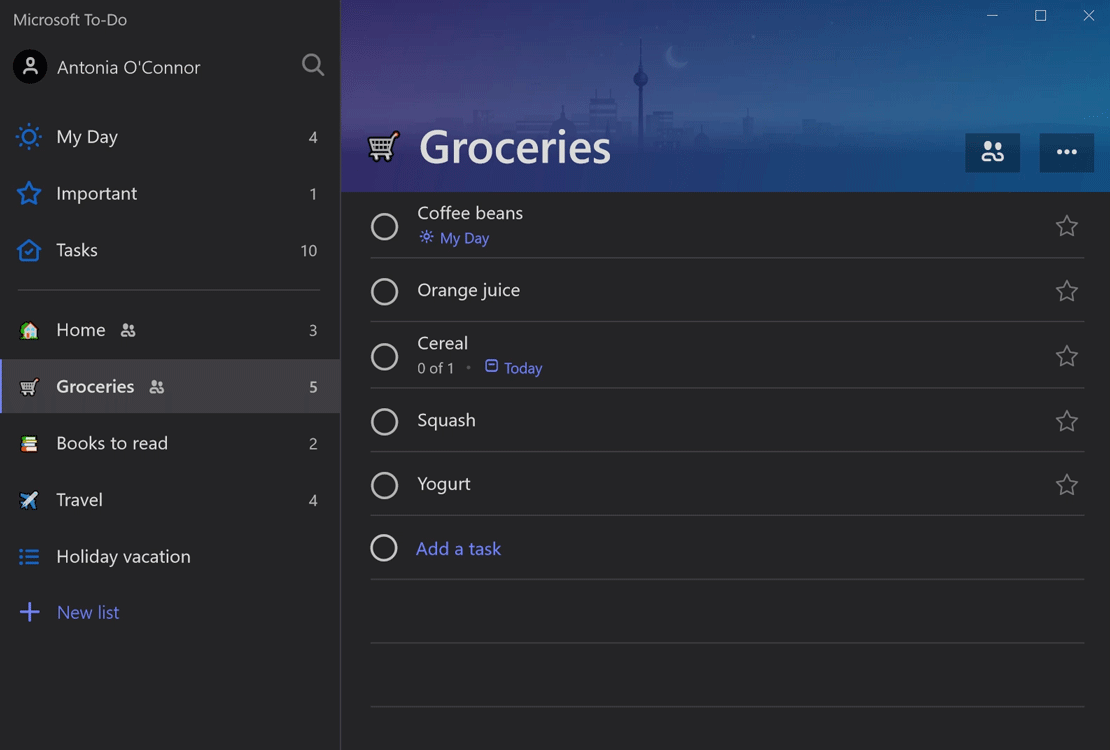Mark Orange juice as important with star

point(1066,291)
